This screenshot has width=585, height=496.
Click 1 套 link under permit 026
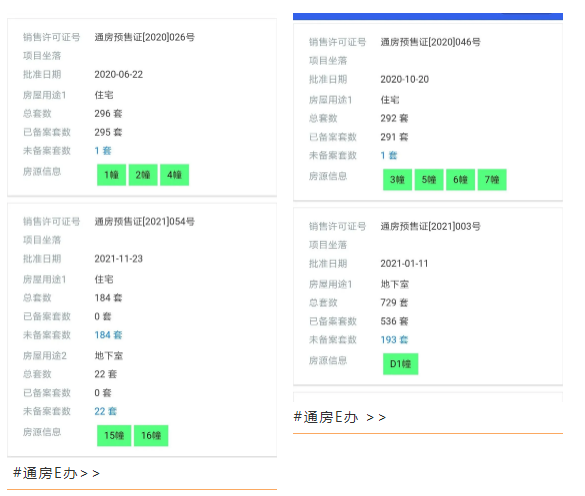[103, 151]
